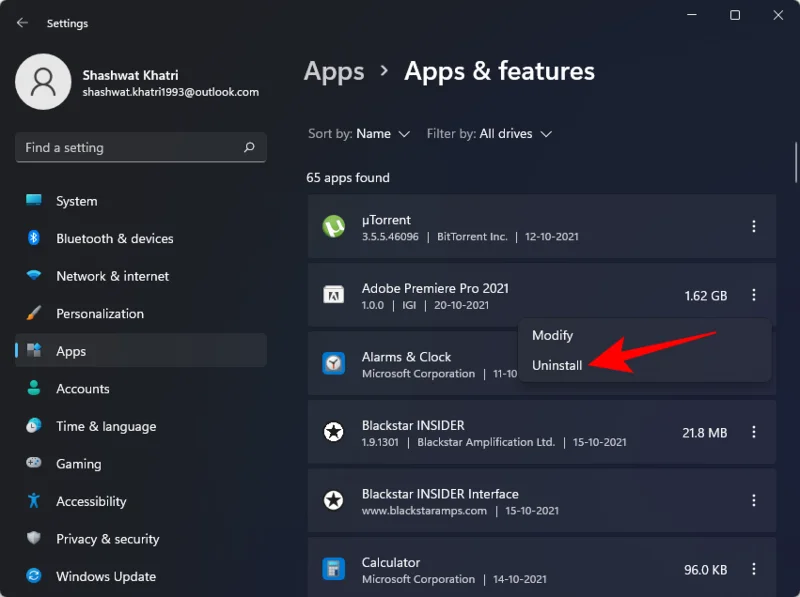Open the three-dot menu for Calculator

pyautogui.click(x=754, y=569)
